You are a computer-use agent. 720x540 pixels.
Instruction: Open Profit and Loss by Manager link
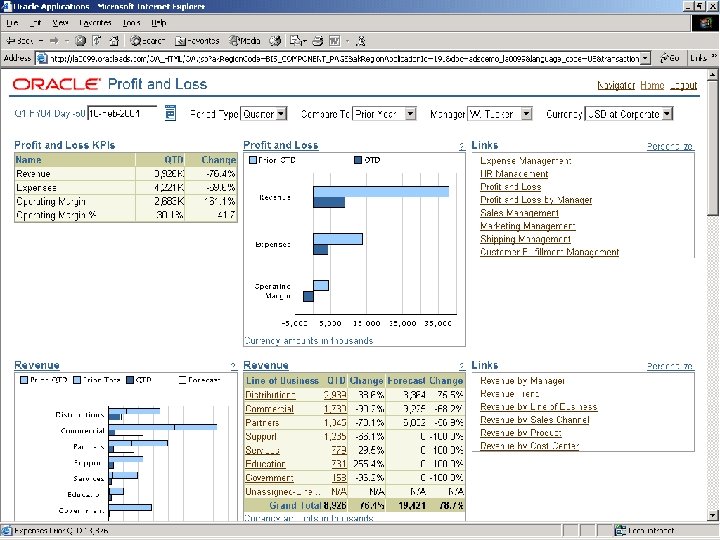point(536,200)
